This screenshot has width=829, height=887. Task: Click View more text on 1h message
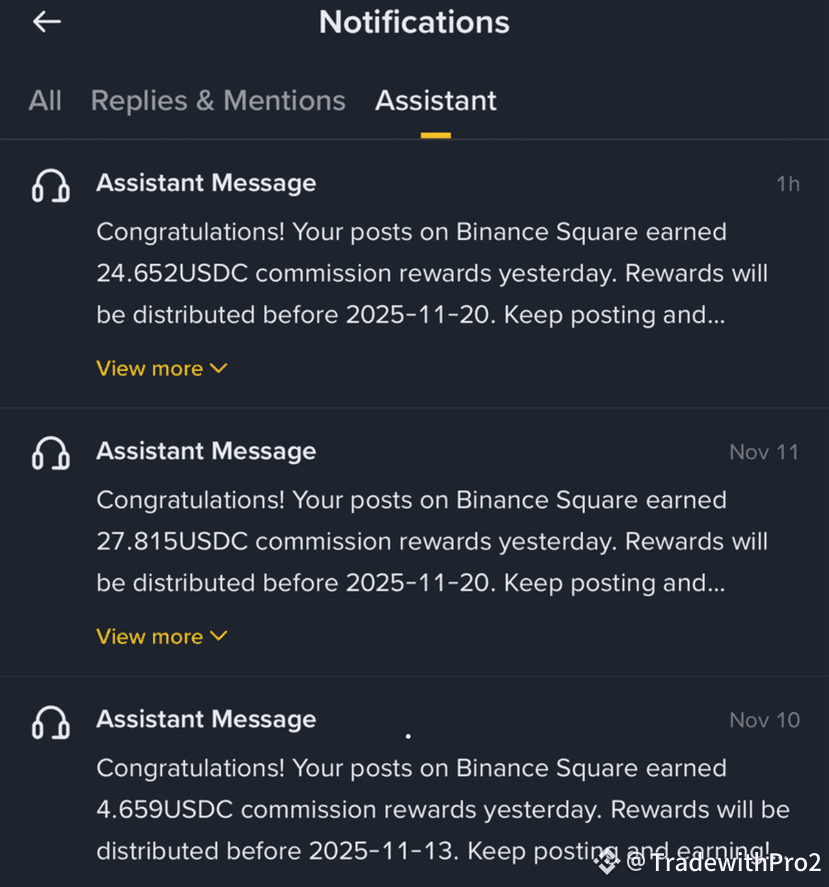(x=149, y=368)
